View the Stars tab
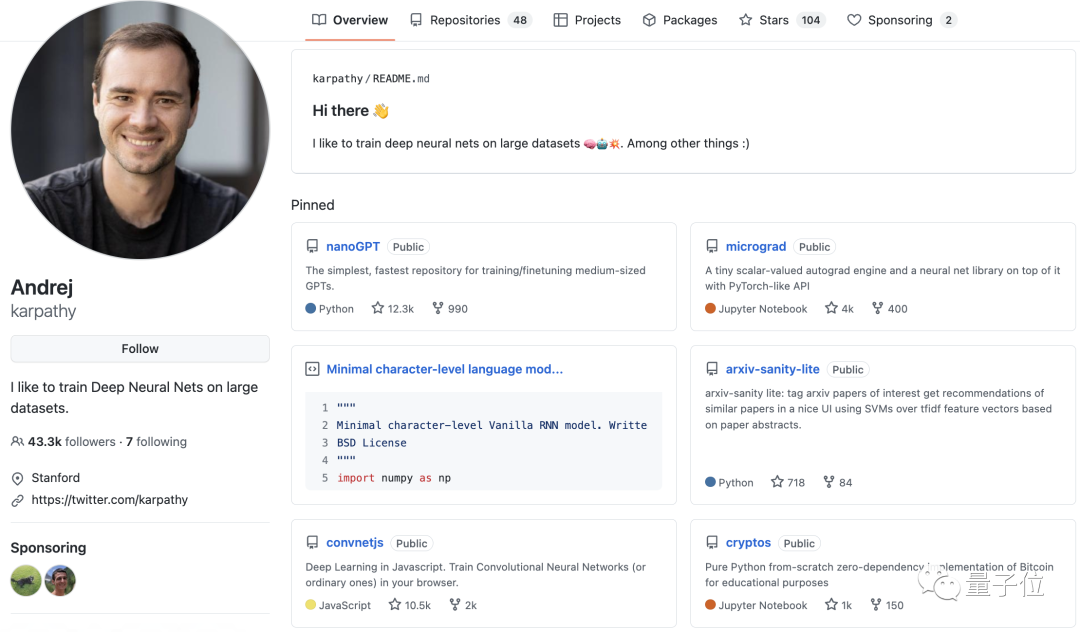1080x632 pixels. [781, 20]
